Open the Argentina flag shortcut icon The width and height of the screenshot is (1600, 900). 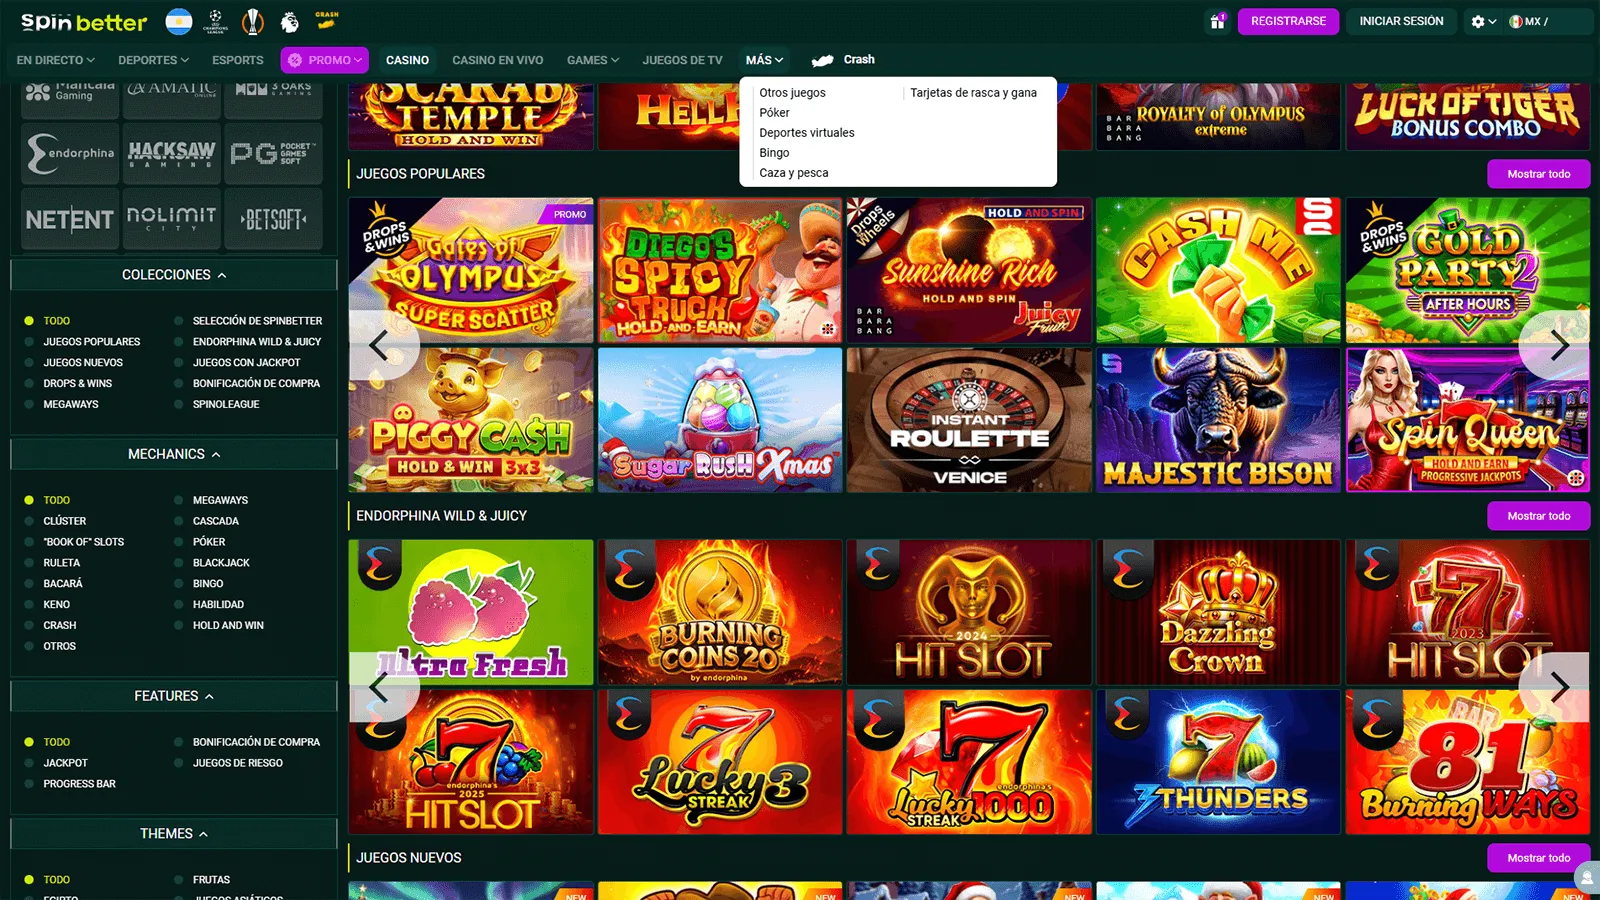179,21
